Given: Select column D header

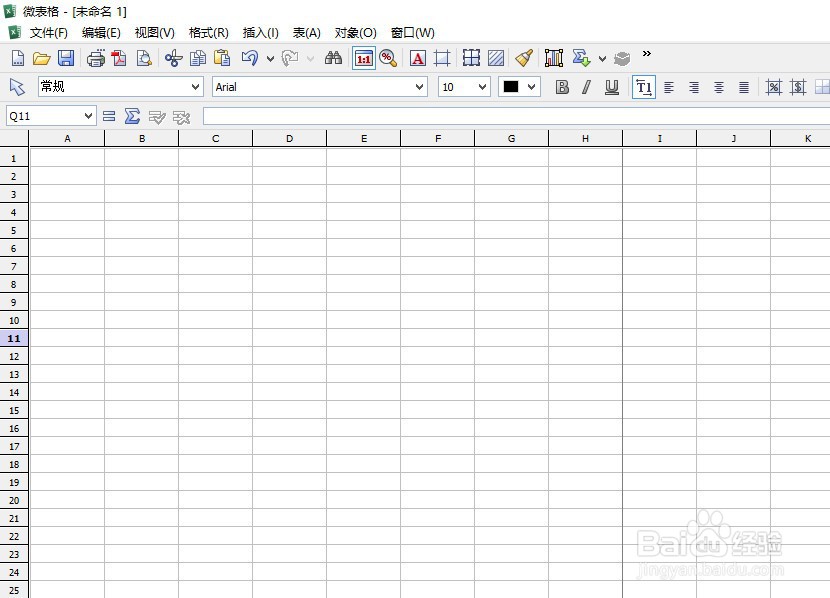Looking at the screenshot, I should 290,138.
